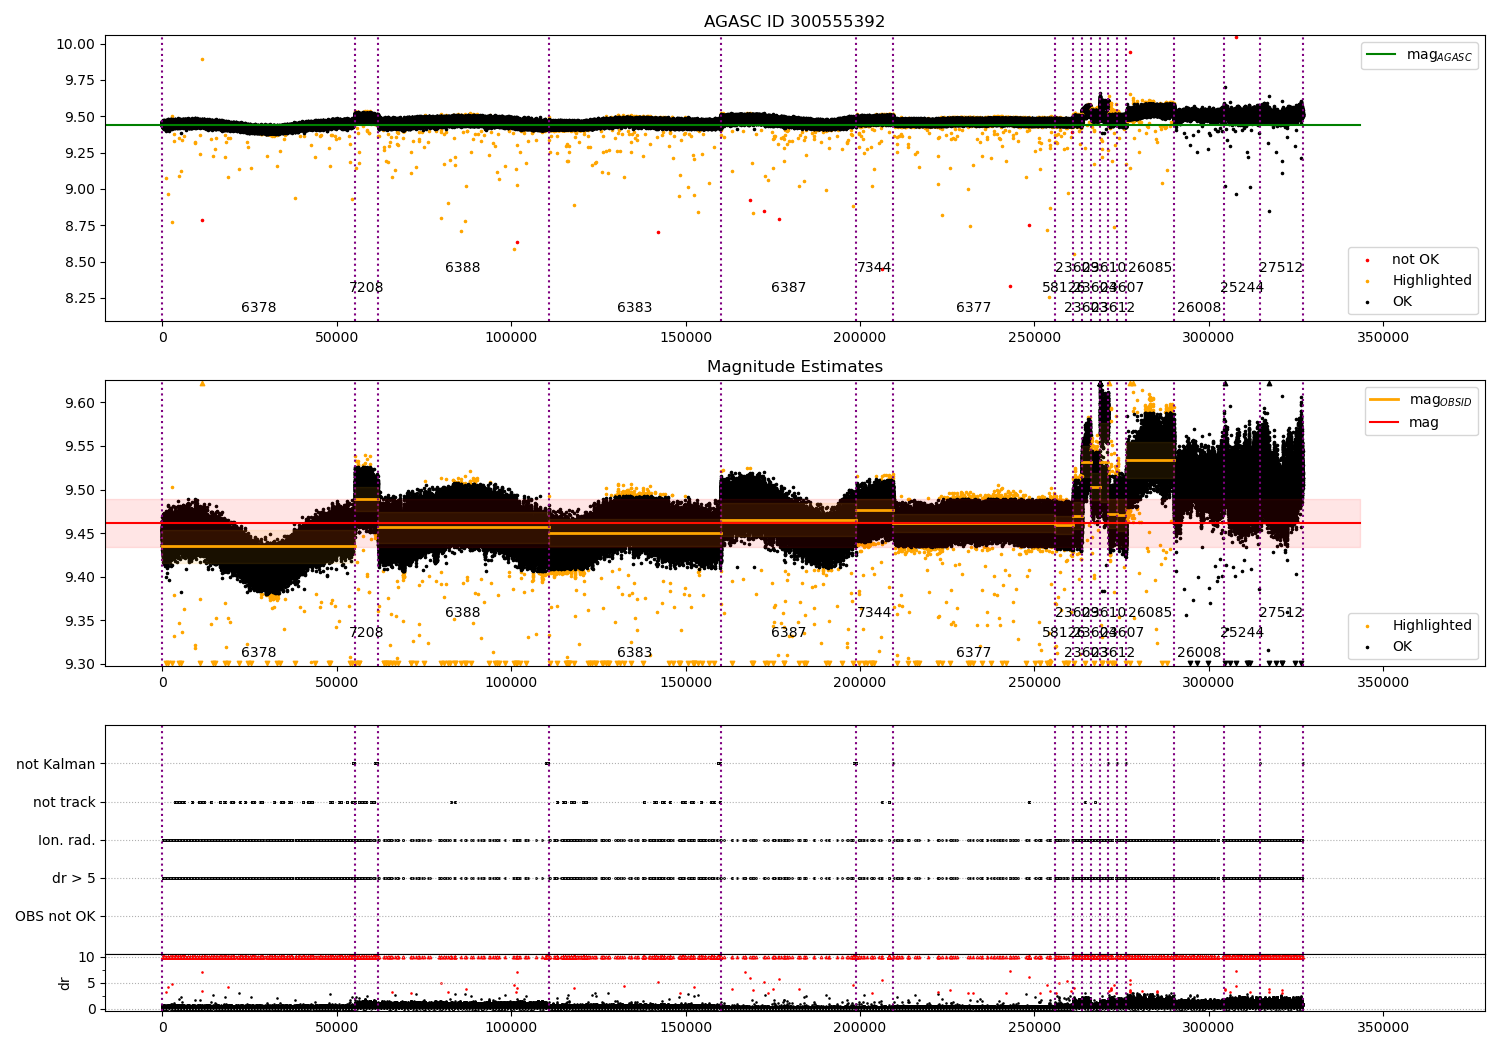Click the 'not Kalman' row label

[x=56, y=764]
